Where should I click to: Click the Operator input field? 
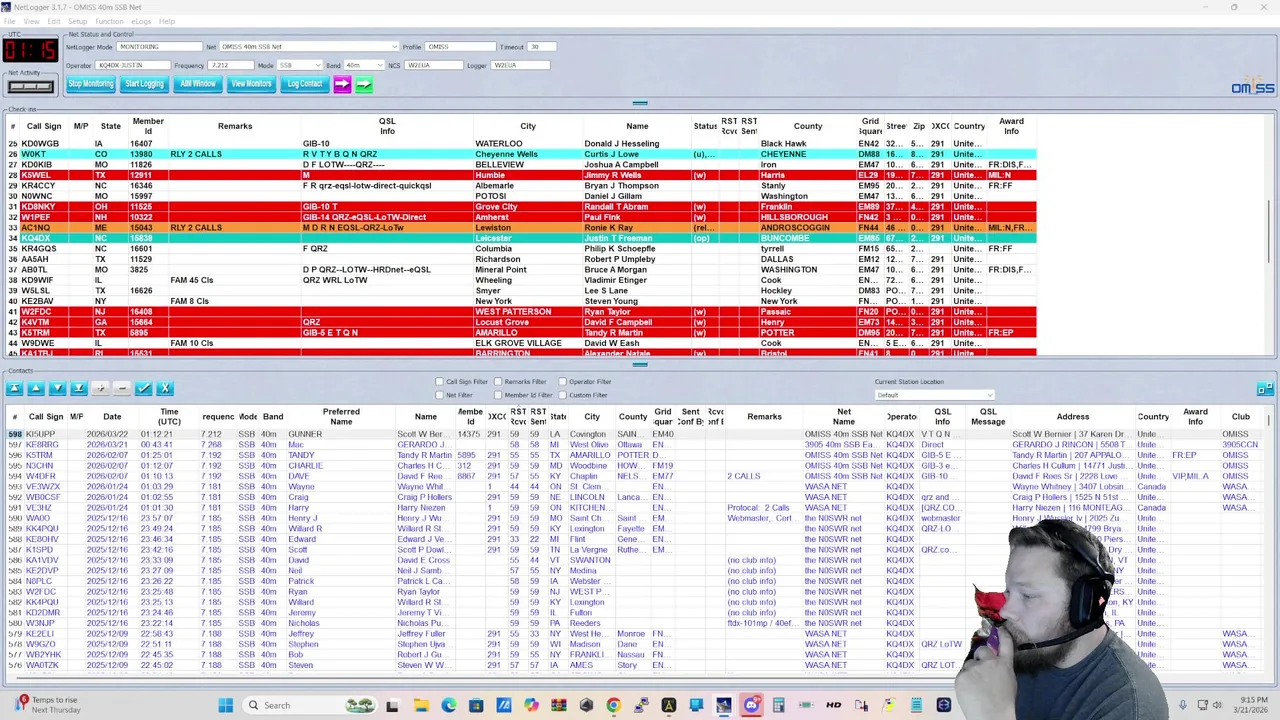click(x=132, y=65)
